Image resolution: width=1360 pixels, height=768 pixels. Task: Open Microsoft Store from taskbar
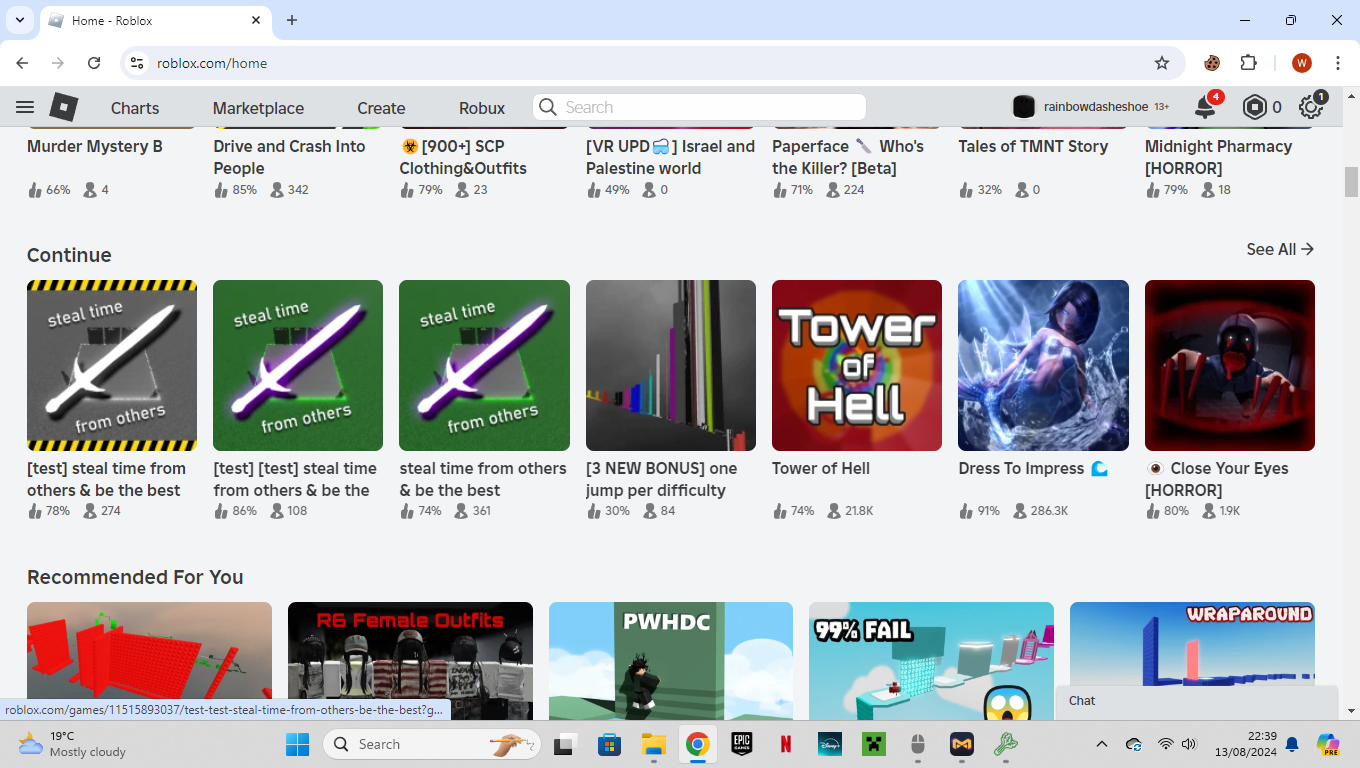tap(609, 744)
